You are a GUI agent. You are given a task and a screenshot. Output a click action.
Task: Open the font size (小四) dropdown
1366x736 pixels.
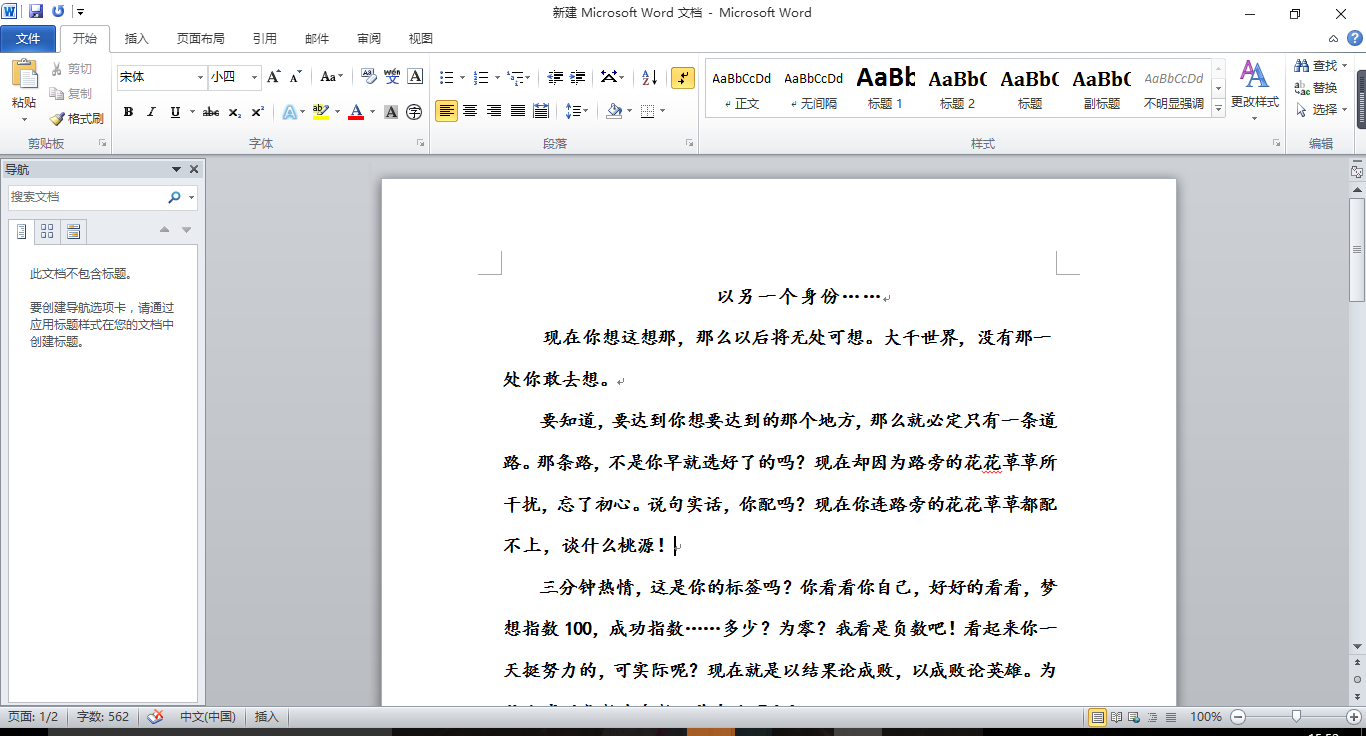click(255, 77)
